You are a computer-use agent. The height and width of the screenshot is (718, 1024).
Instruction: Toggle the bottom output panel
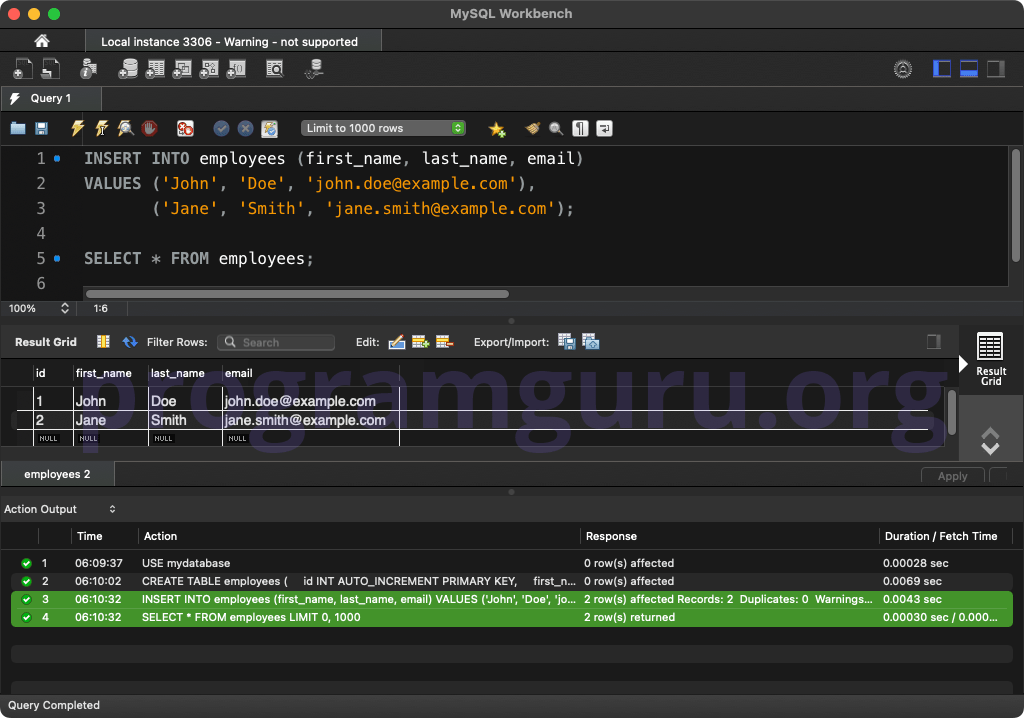[968, 69]
